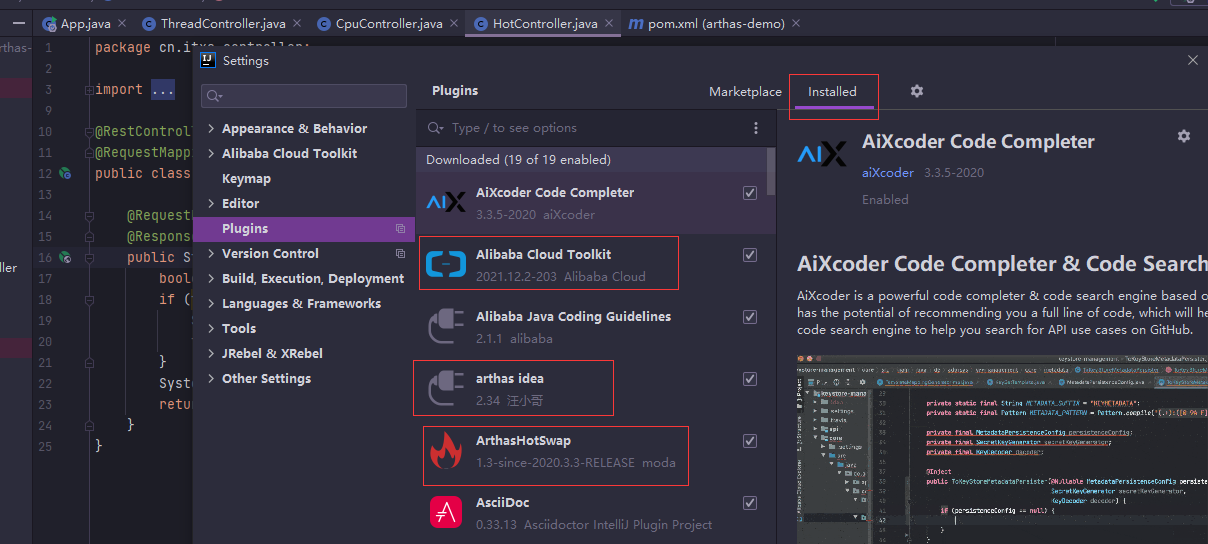Open the AiXcoder detail gear menu
The width and height of the screenshot is (1208, 544).
(1184, 136)
